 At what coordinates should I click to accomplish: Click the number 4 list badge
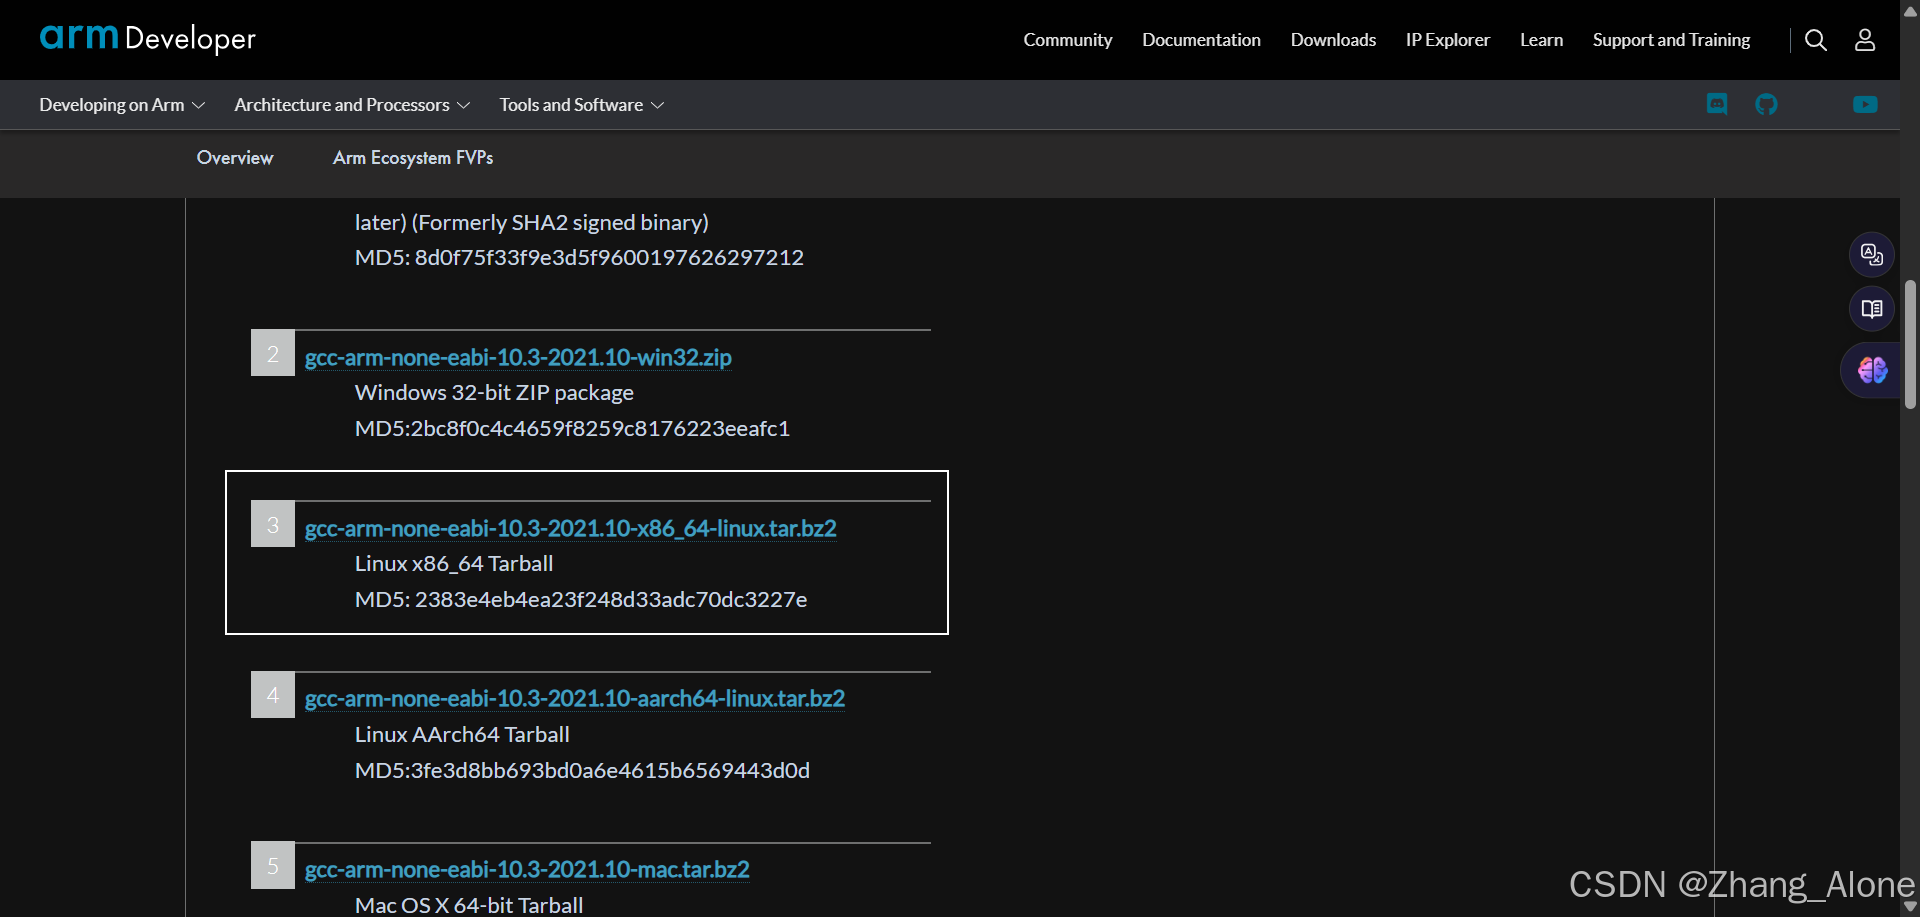[x=273, y=695]
